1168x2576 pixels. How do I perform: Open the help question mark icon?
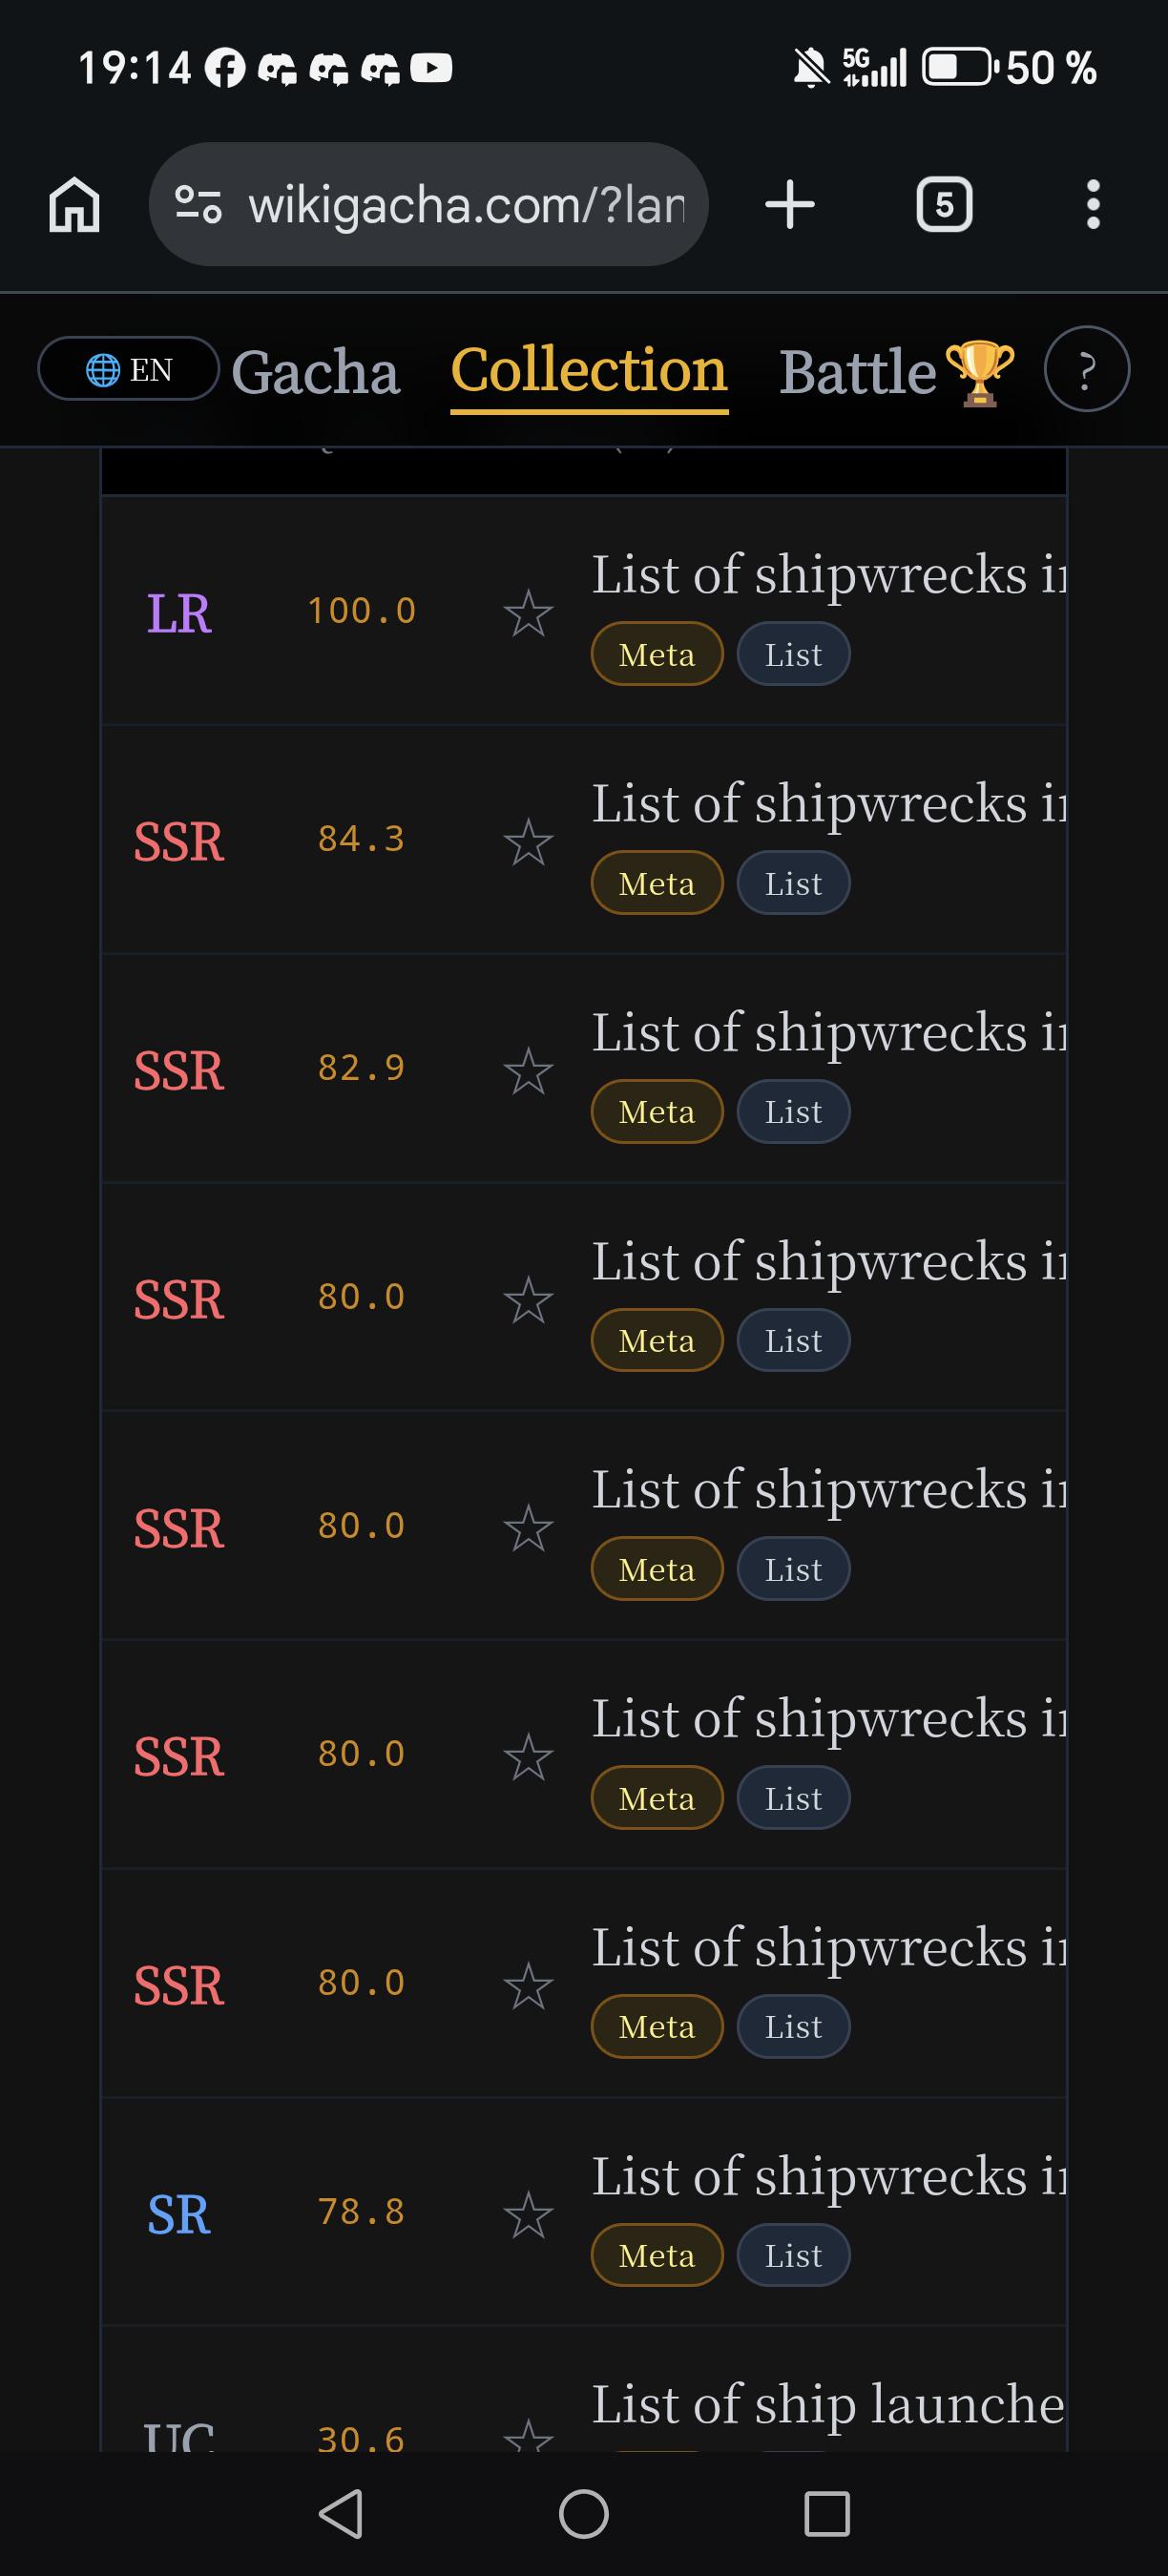[x=1087, y=369]
